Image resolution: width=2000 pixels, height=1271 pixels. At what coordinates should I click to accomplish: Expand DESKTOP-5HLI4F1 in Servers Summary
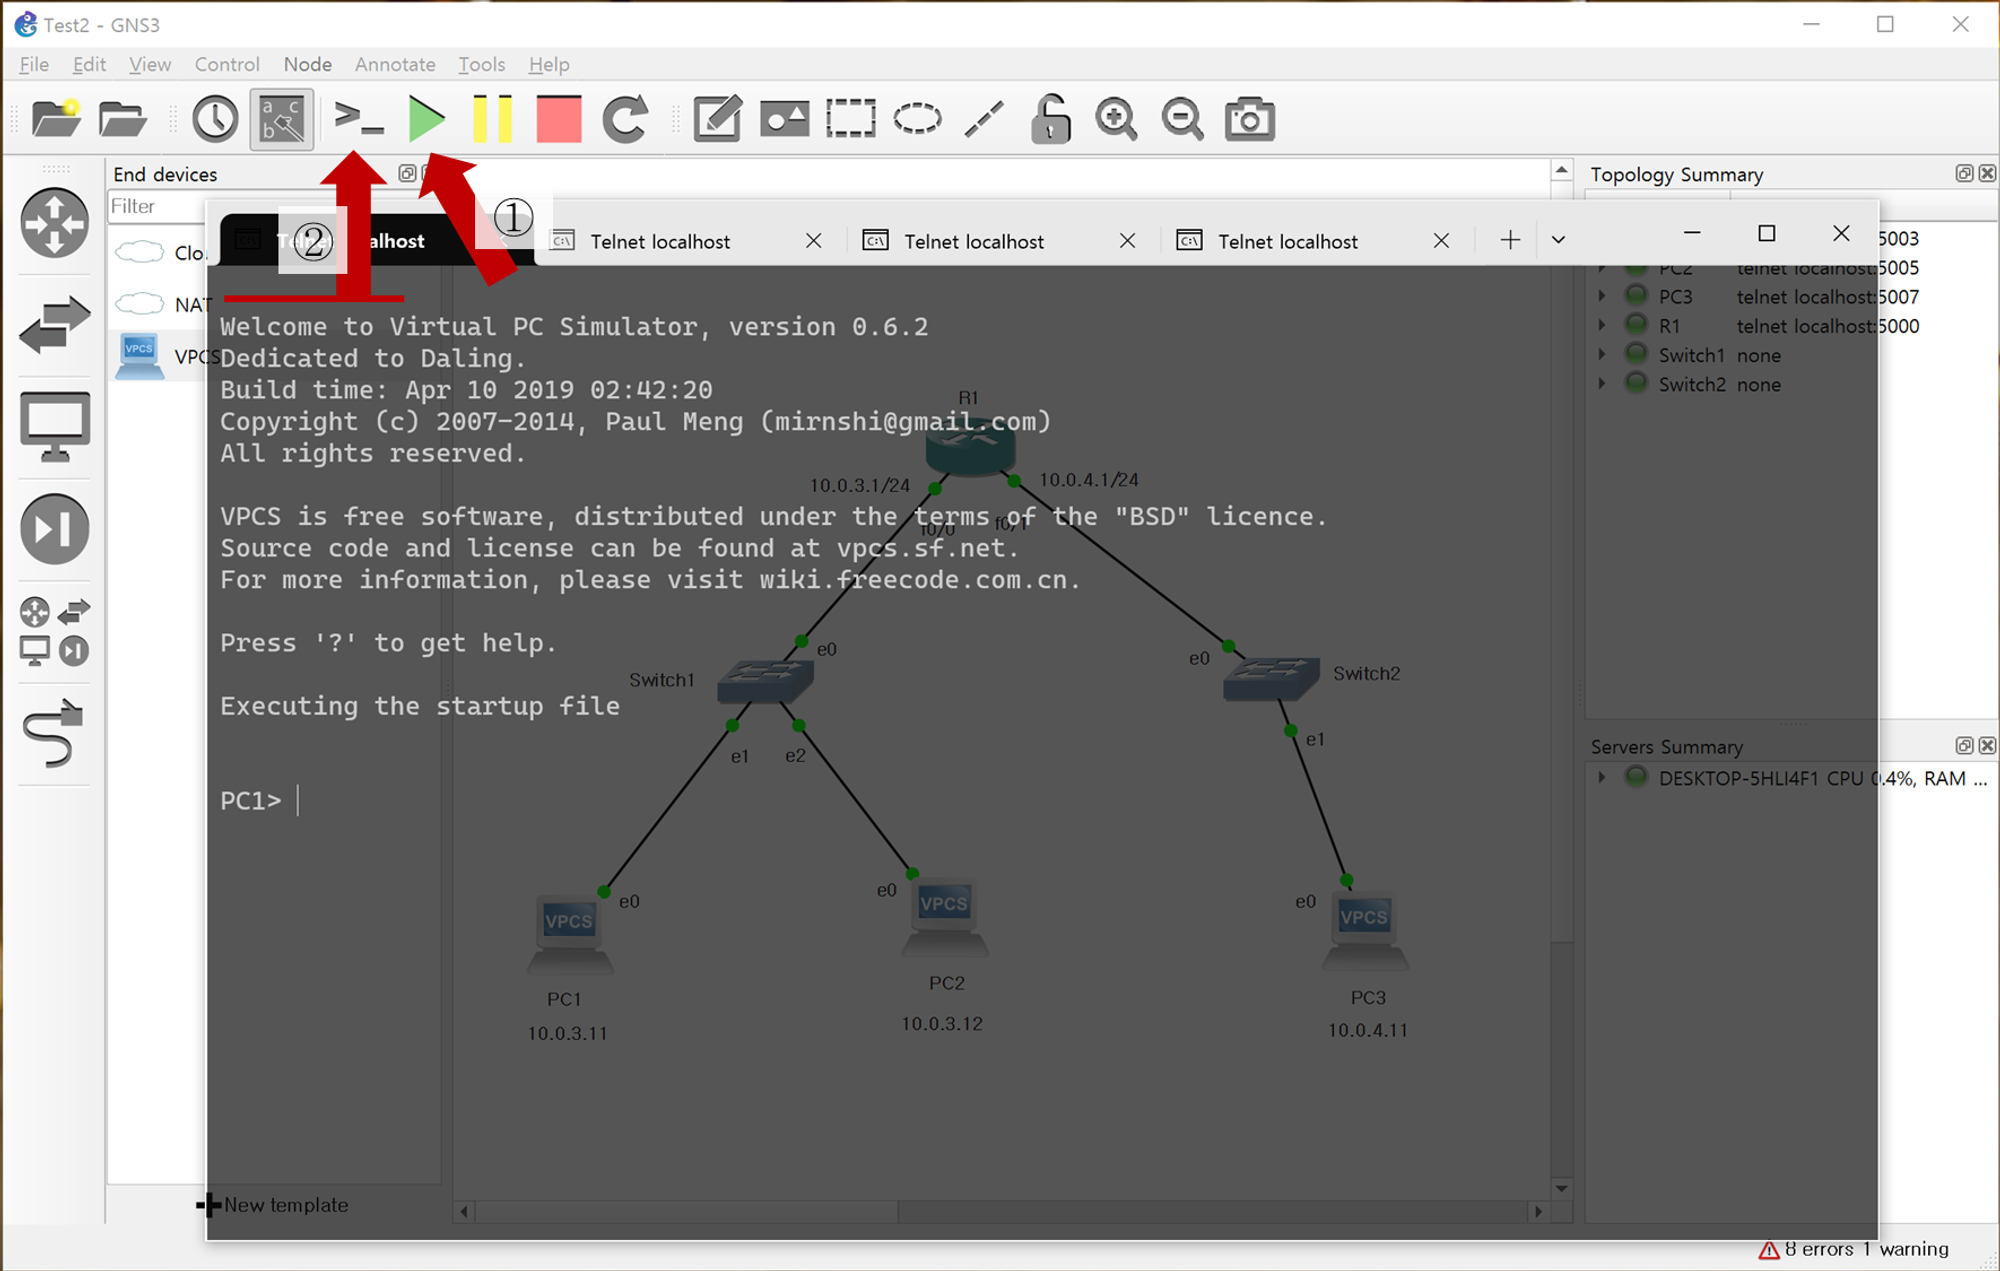tap(1602, 778)
